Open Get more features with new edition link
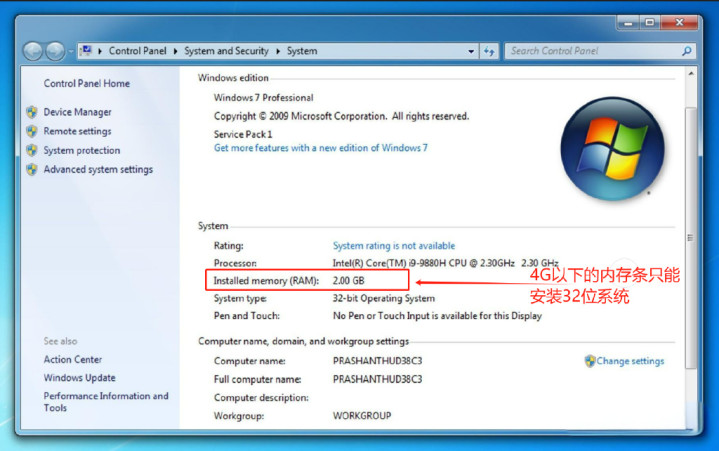The image size is (719, 451). point(321,148)
